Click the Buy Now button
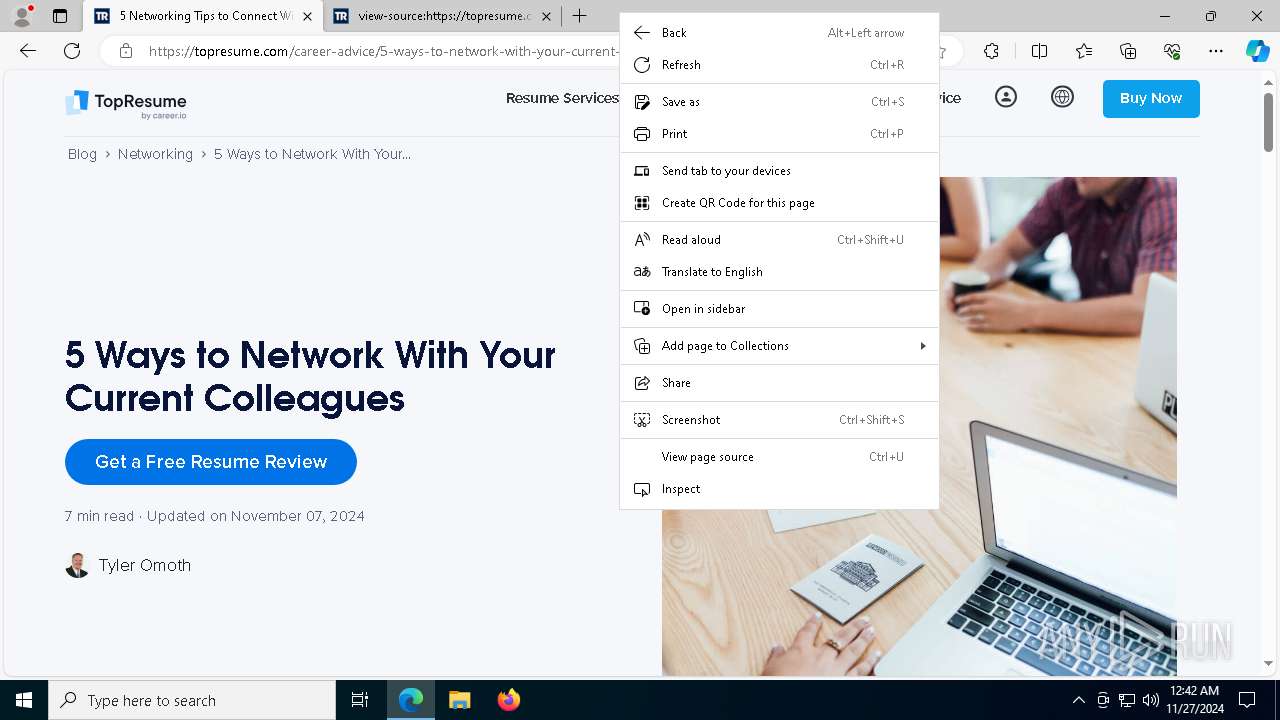This screenshot has height=720, width=1280. (1151, 98)
